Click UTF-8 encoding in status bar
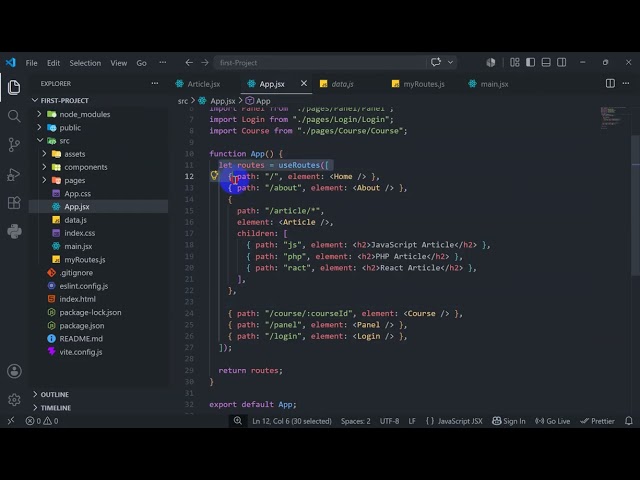This screenshot has height=480, width=640. click(389, 421)
